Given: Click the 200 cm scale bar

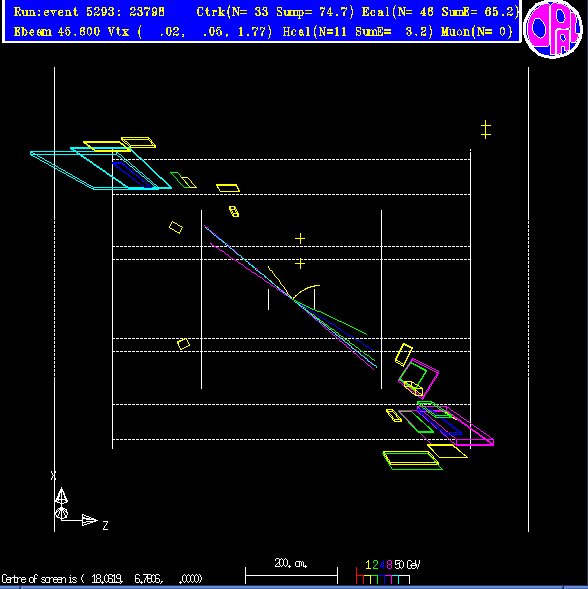Looking at the screenshot, I should (x=291, y=575).
